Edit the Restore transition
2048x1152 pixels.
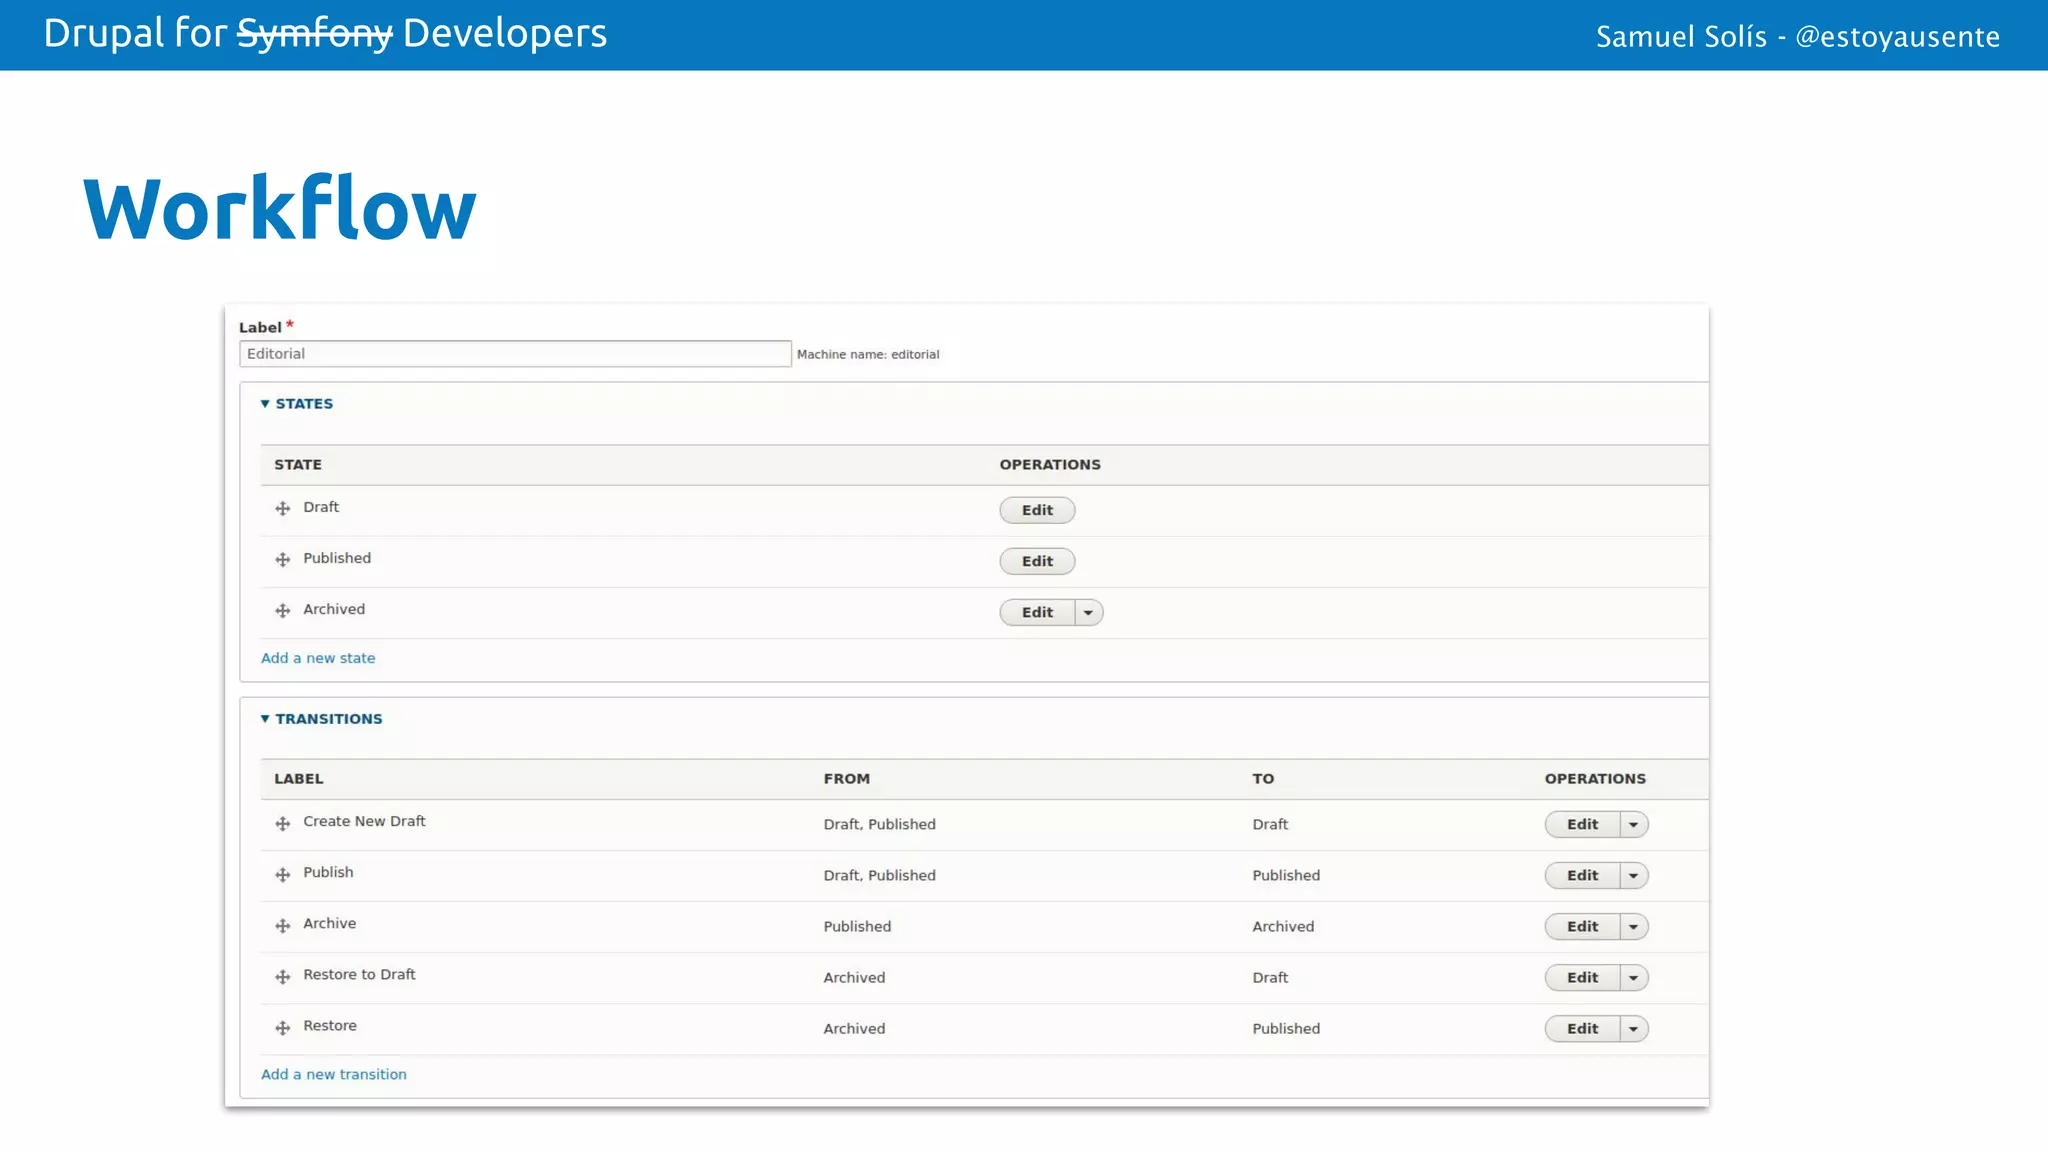(x=1582, y=1029)
